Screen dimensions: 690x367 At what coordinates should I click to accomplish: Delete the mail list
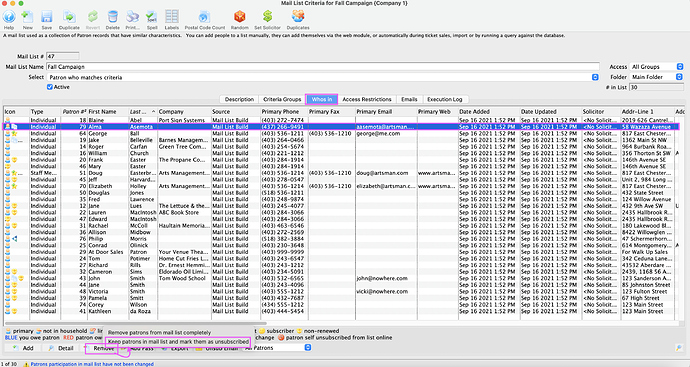pyautogui.click(x=113, y=18)
